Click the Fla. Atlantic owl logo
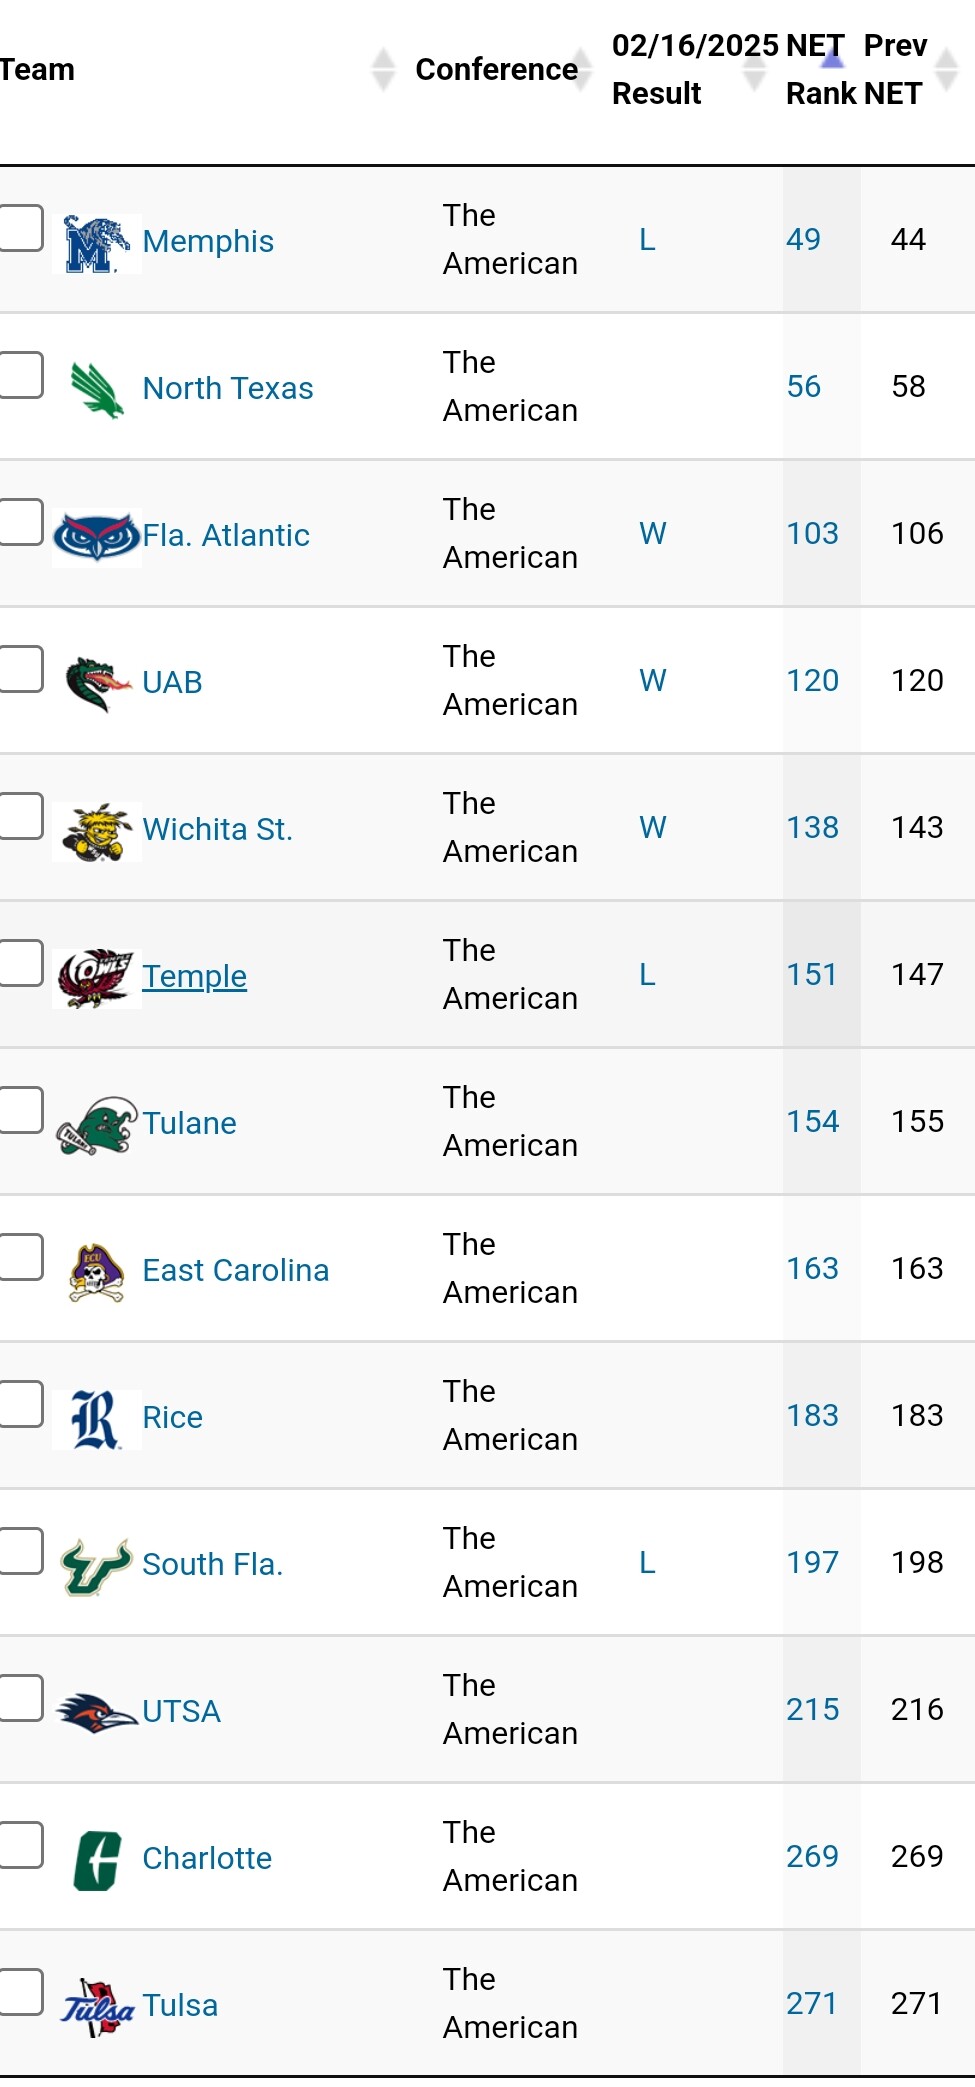 pos(96,537)
